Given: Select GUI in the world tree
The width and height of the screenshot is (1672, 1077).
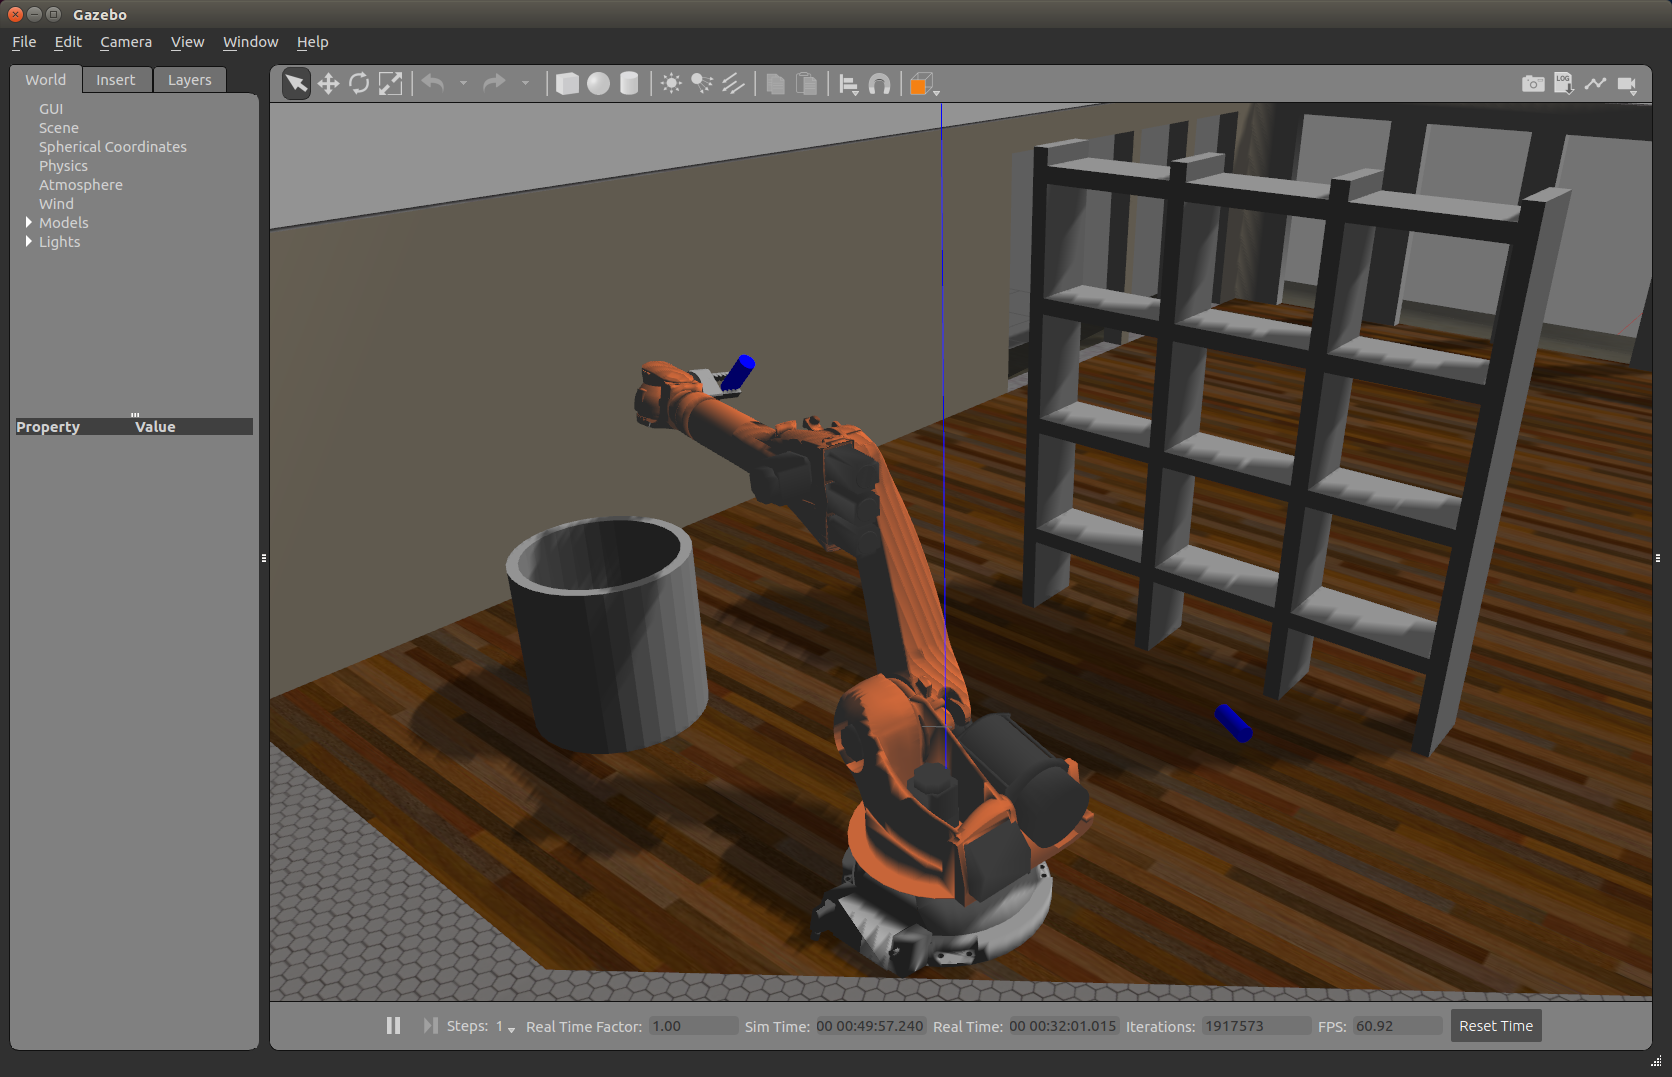Looking at the screenshot, I should point(51,109).
